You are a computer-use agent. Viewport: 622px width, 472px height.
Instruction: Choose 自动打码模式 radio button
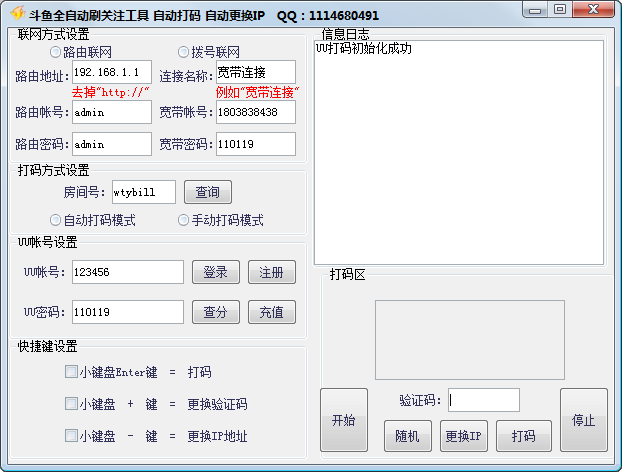[55, 220]
